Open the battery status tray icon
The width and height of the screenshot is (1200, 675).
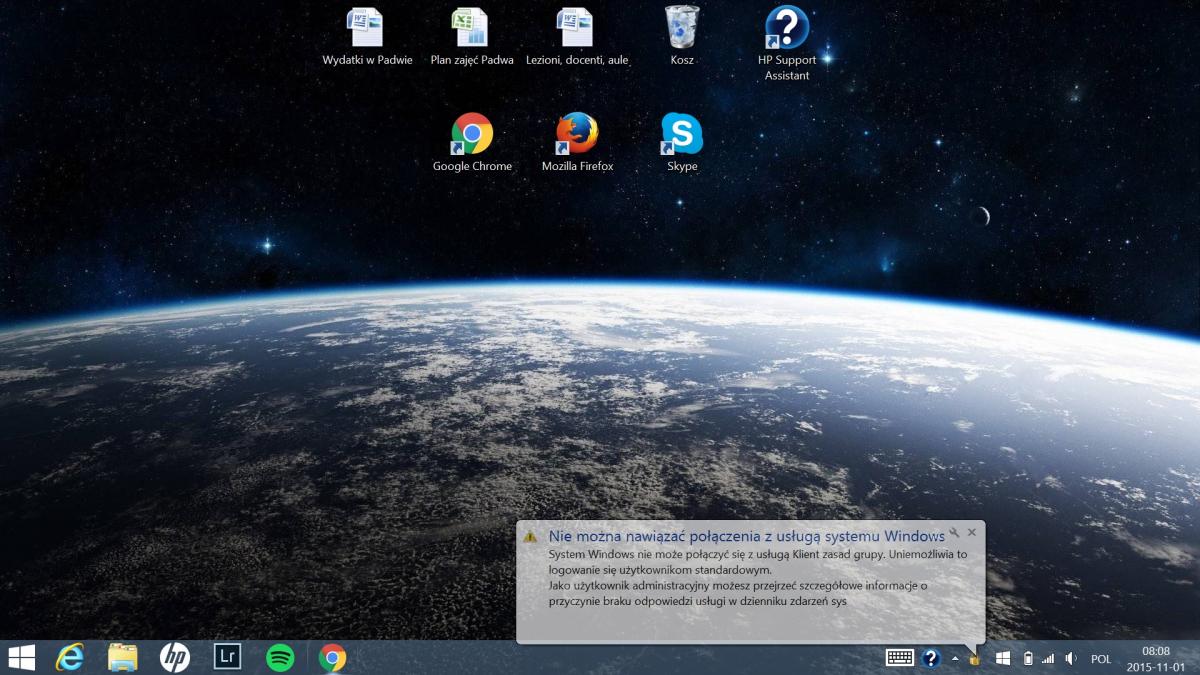(1027, 658)
